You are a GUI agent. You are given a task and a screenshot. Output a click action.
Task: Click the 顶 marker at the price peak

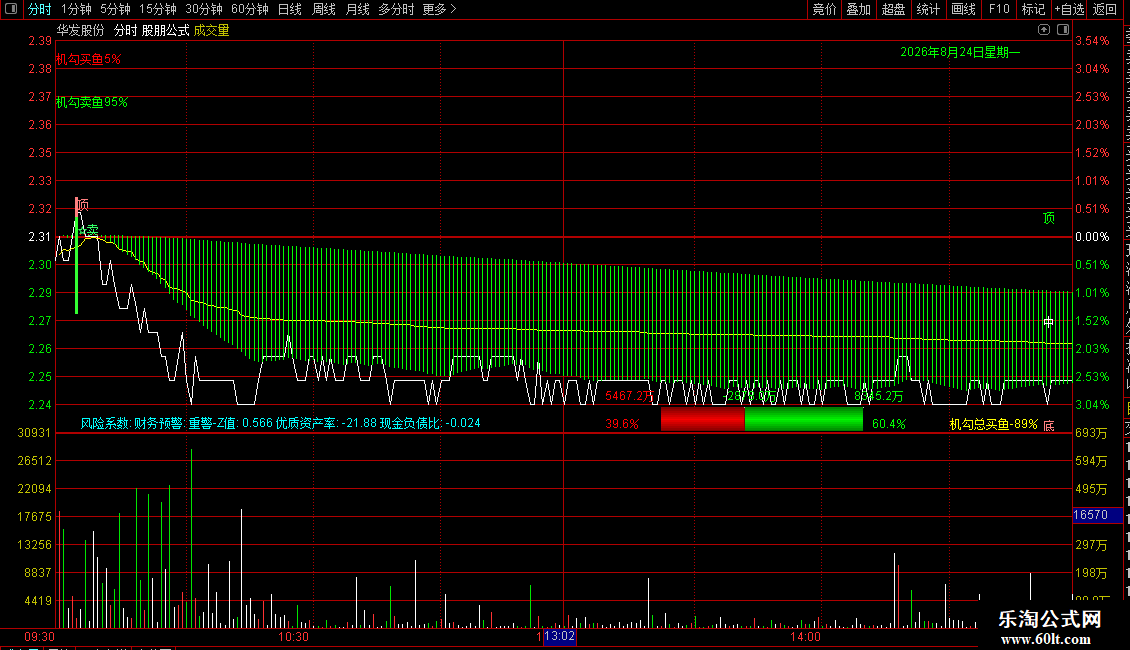coord(83,205)
